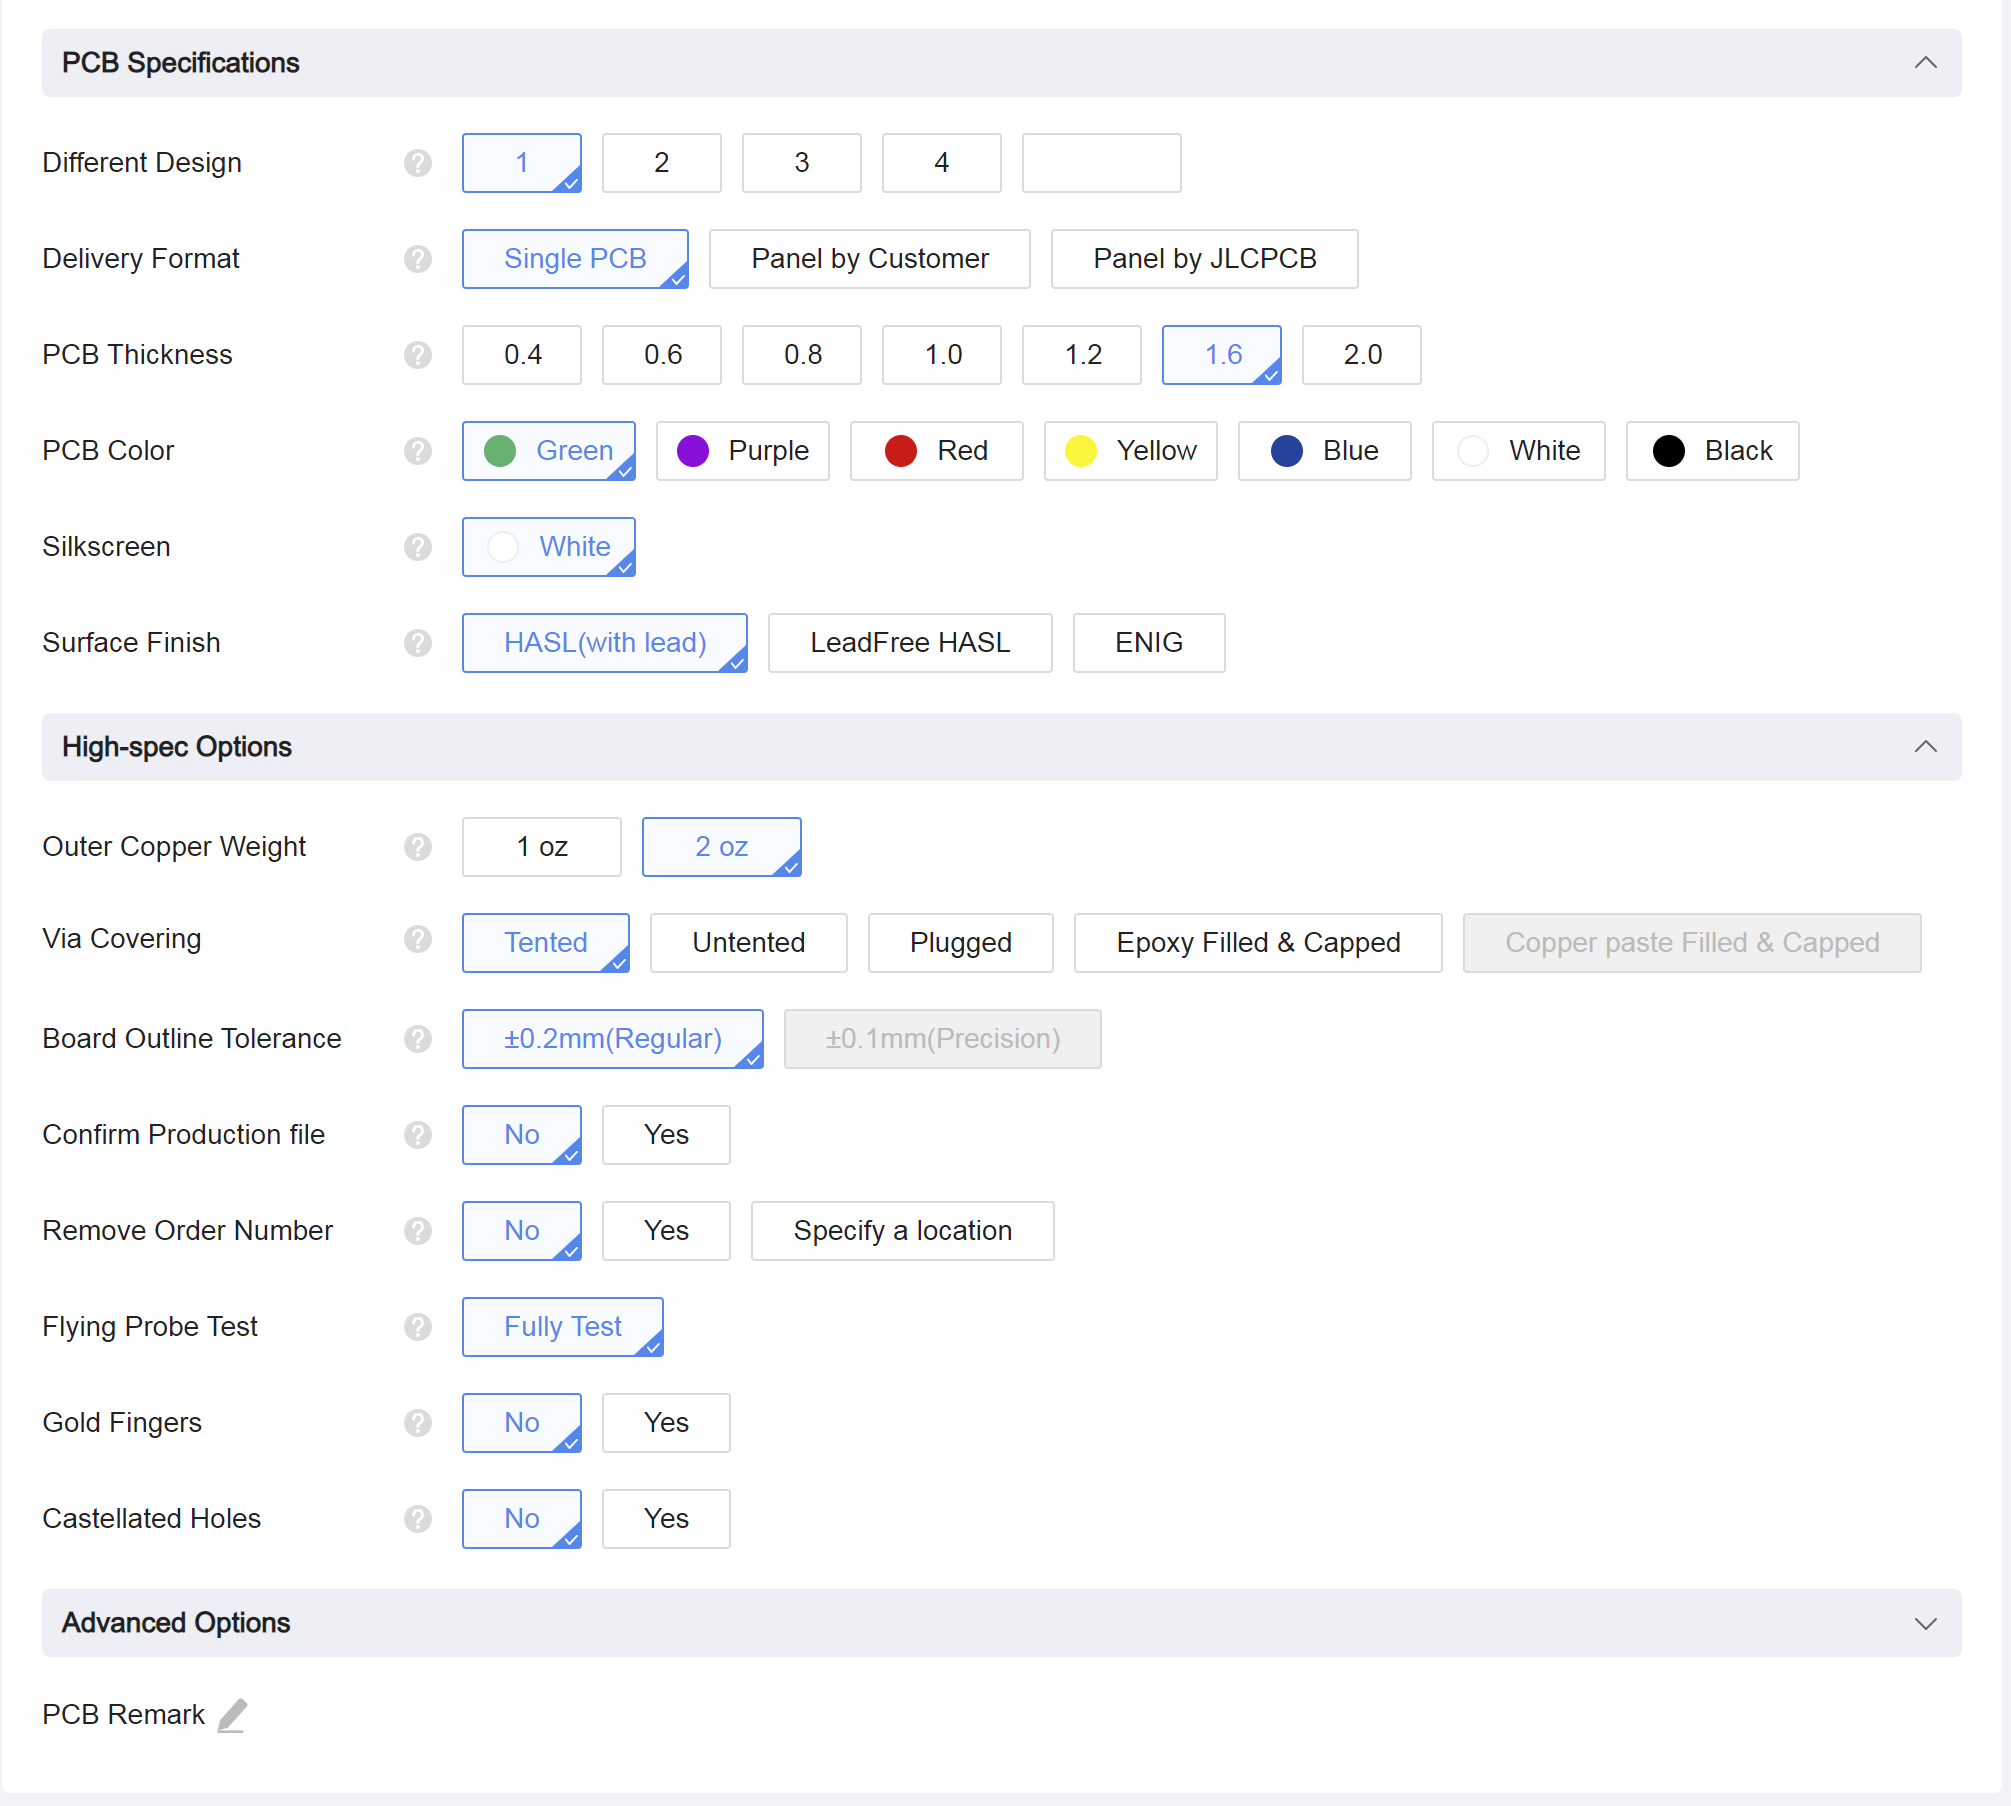Image resolution: width=2011 pixels, height=1806 pixels.
Task: Open help for Delivery Format
Action: pos(417,259)
